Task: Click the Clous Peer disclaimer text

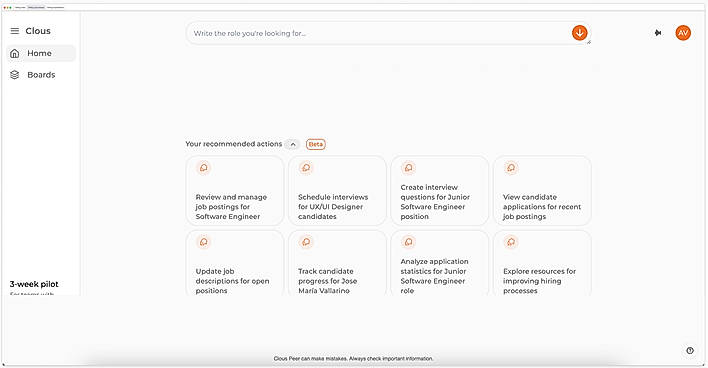Action: tap(354, 359)
